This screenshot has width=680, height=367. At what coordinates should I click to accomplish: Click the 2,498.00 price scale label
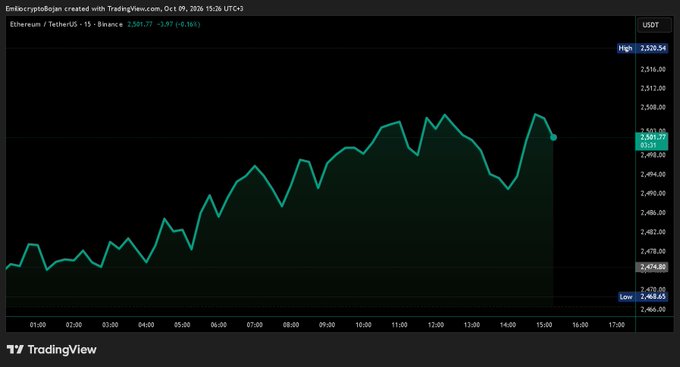pyautogui.click(x=653, y=155)
